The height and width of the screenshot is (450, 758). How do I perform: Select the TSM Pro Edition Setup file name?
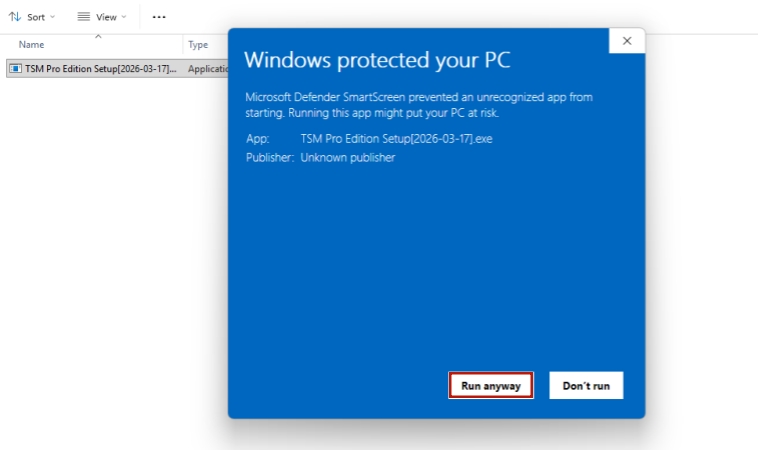(100, 68)
